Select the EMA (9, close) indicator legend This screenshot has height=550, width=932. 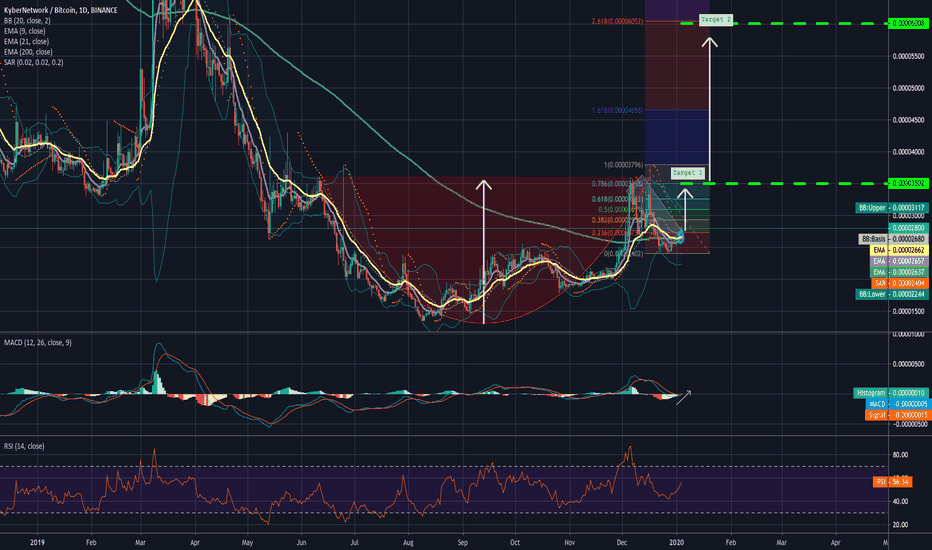(24, 31)
